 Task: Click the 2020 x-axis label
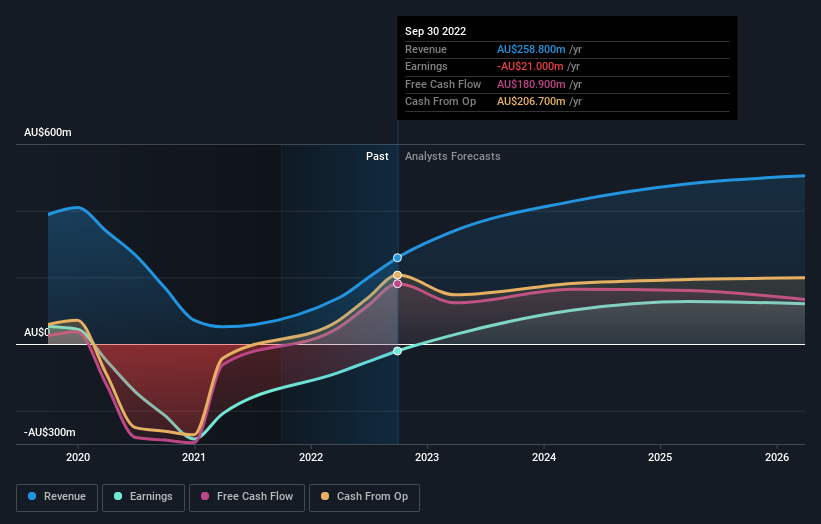coord(78,457)
